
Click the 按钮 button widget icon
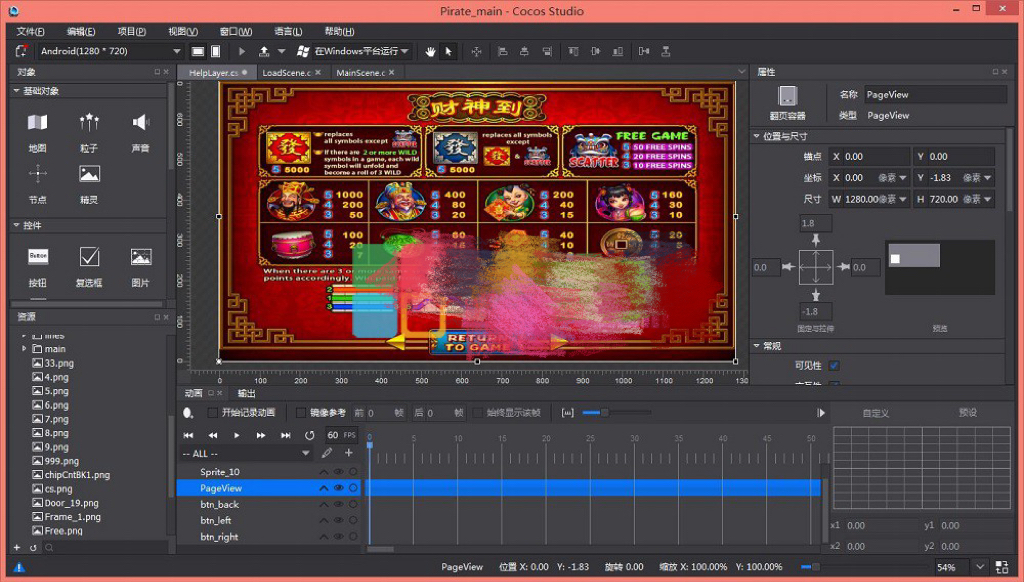point(38,257)
